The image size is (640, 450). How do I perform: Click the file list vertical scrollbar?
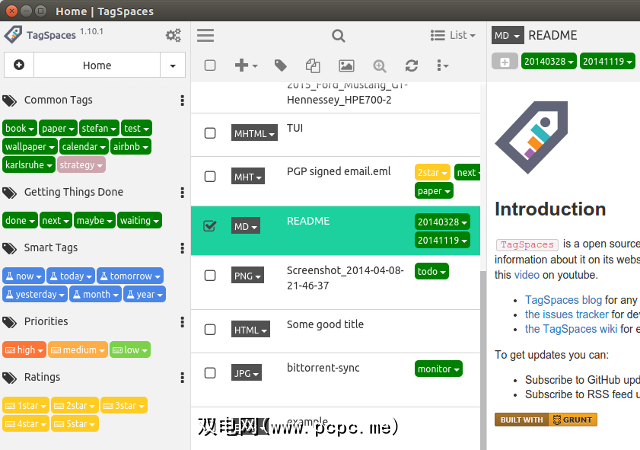(x=483, y=359)
